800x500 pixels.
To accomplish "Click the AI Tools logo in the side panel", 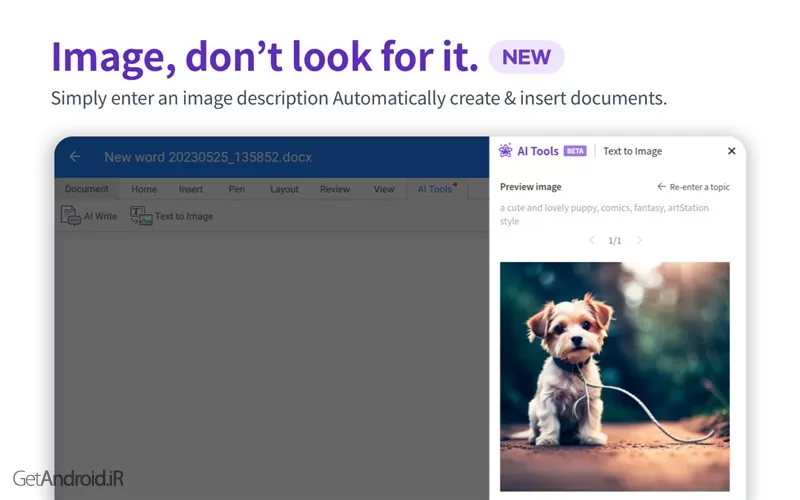I will [x=506, y=151].
